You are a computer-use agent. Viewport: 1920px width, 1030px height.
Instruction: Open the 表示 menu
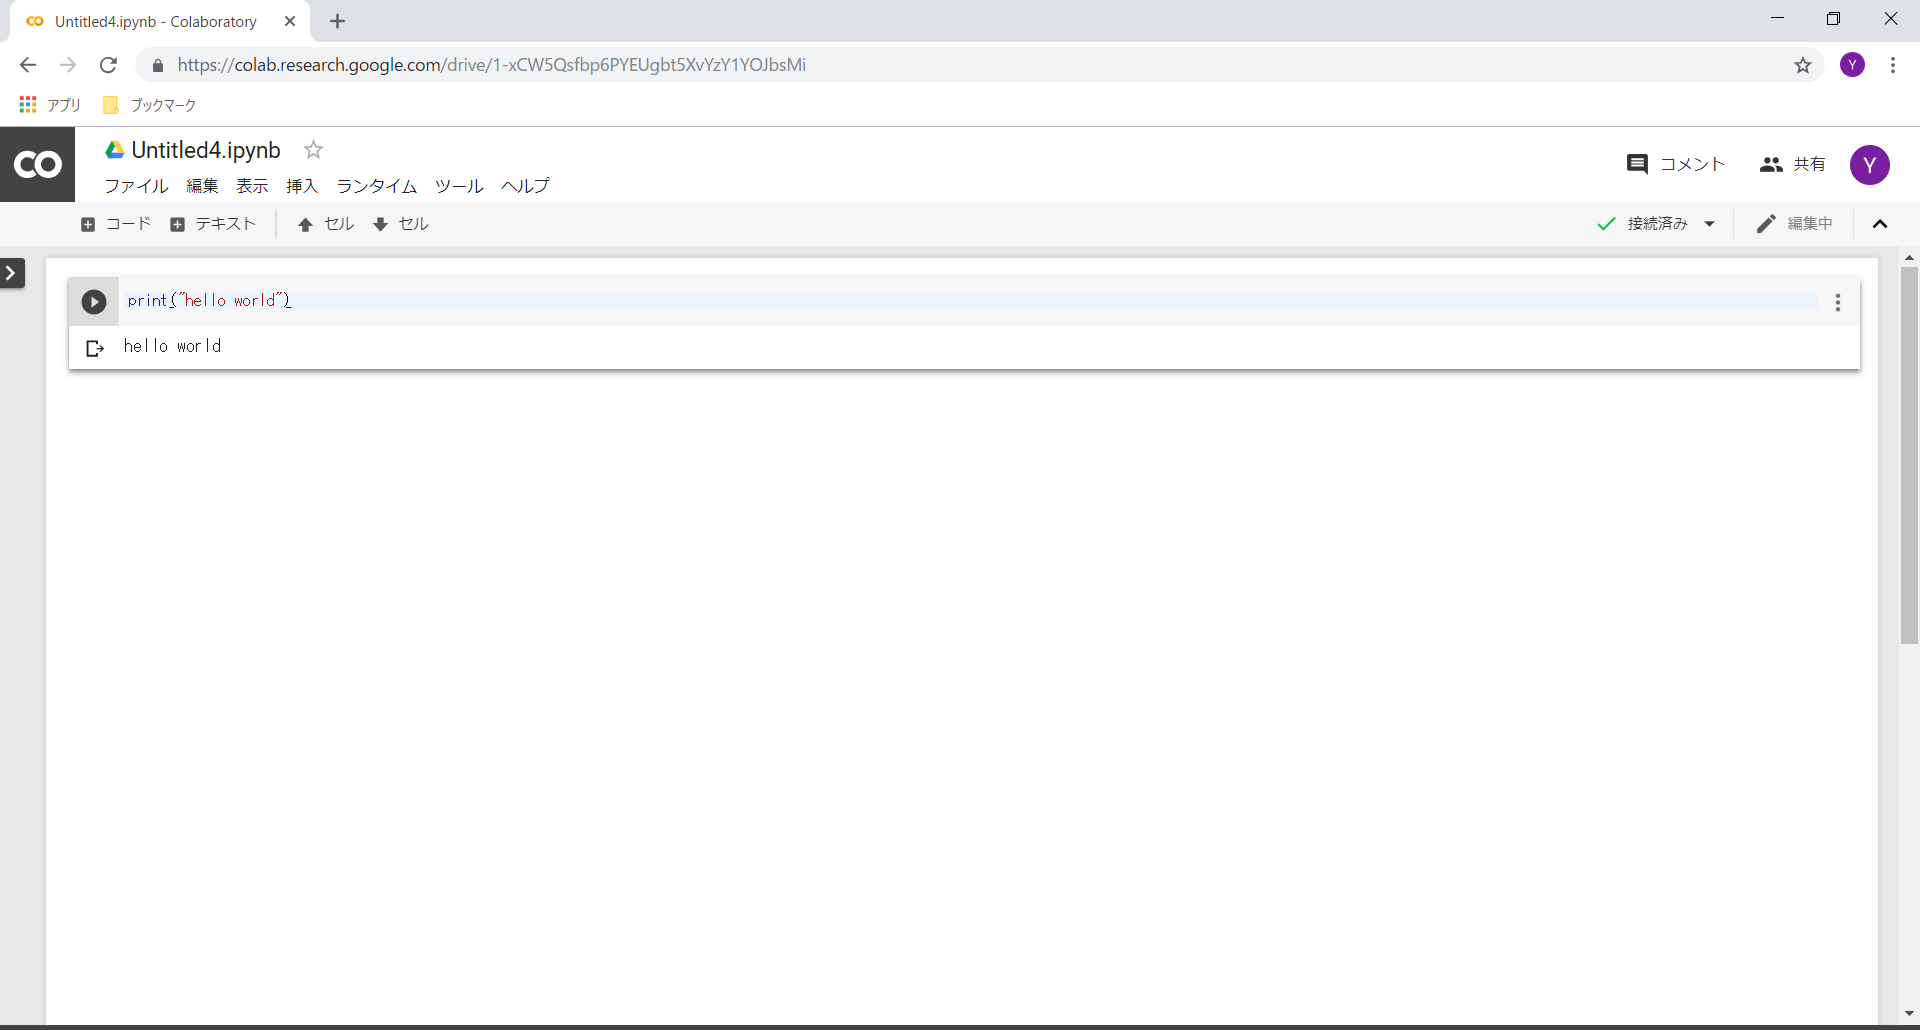coord(252,186)
